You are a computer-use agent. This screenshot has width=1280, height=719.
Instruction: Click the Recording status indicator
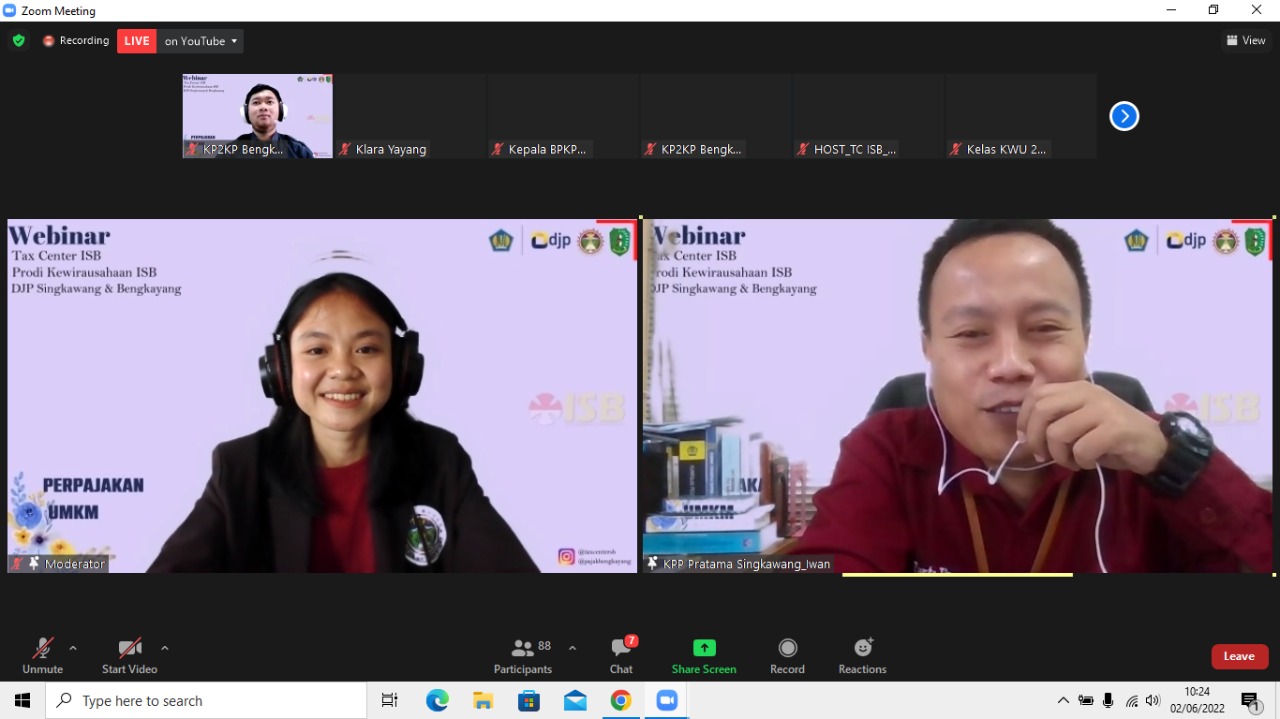pos(76,41)
